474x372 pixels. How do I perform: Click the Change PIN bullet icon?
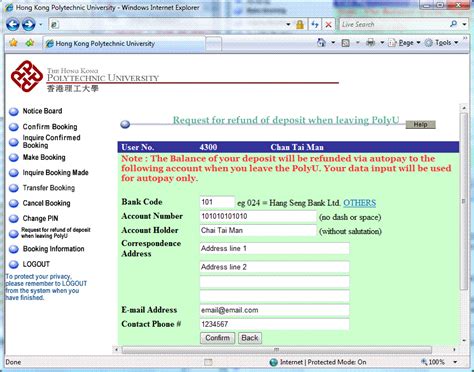click(x=14, y=219)
